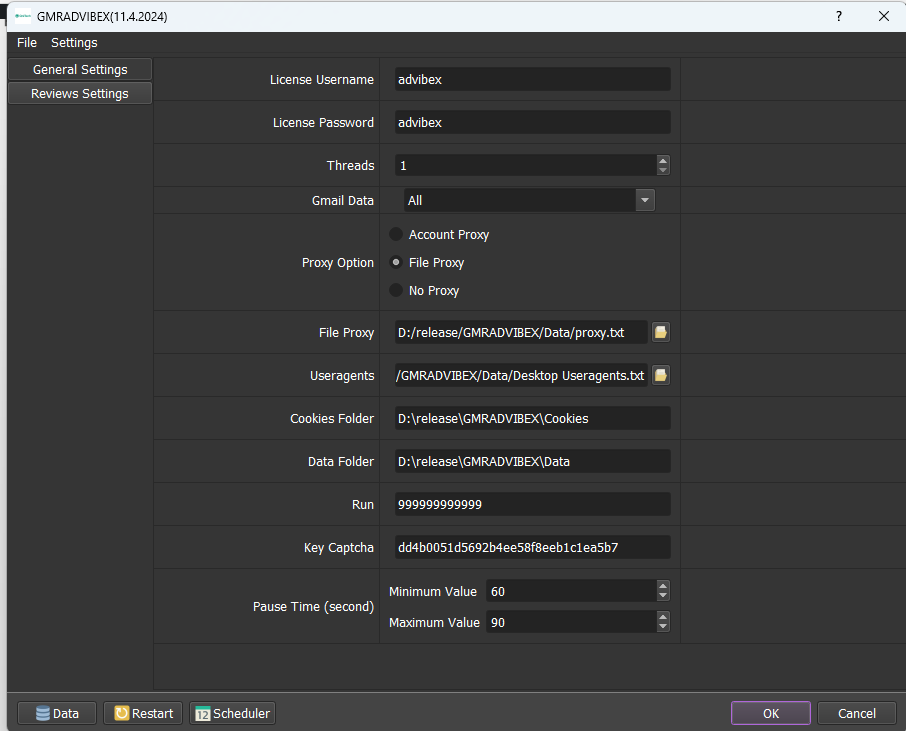Image resolution: width=906 pixels, height=731 pixels.
Task: Click the File Proxy browse folder icon
Action: [x=661, y=332]
